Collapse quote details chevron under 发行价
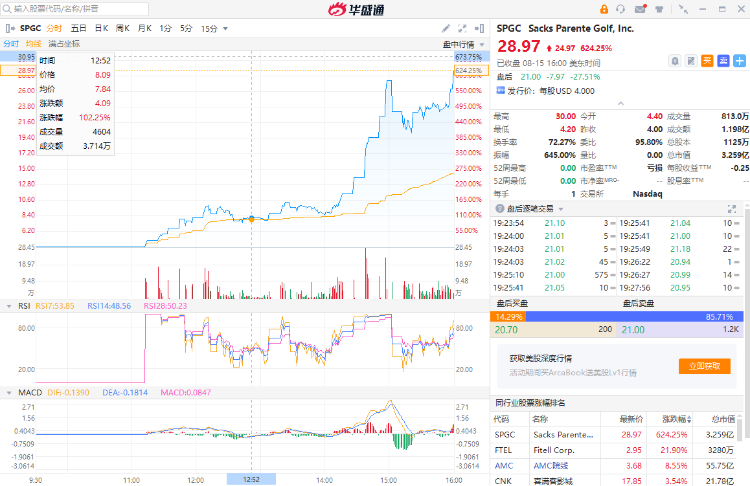This screenshot has width=750, height=486. [x=620, y=103]
